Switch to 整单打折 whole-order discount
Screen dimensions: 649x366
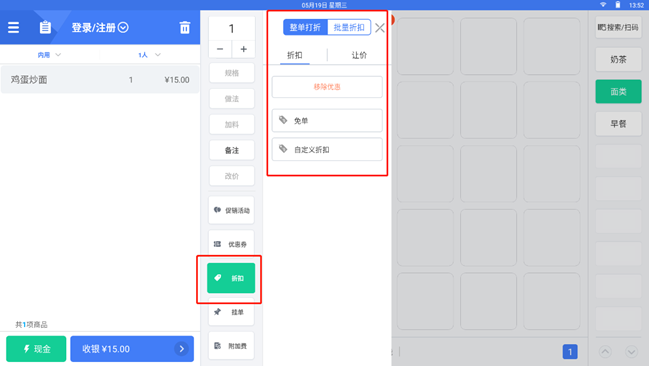tap(305, 27)
